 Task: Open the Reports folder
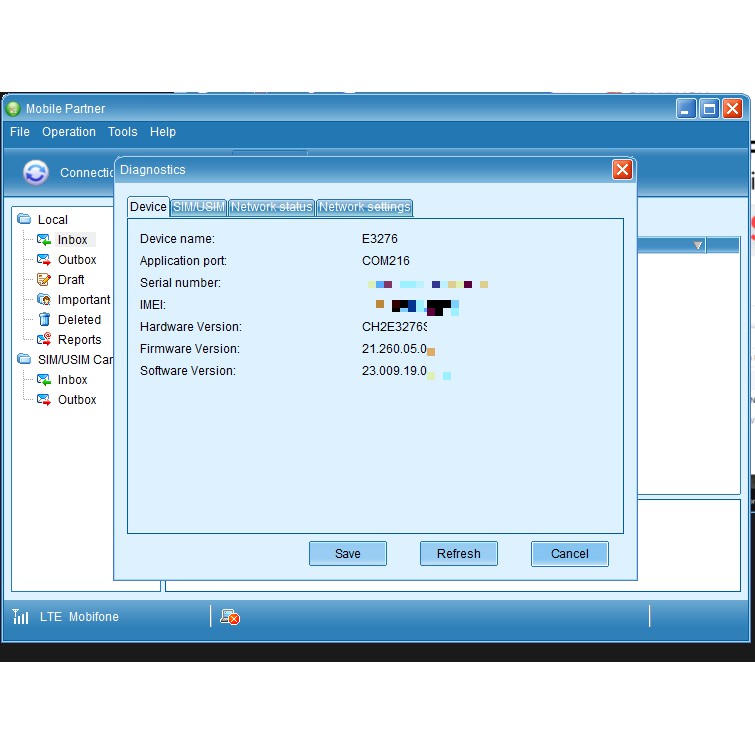coord(79,340)
